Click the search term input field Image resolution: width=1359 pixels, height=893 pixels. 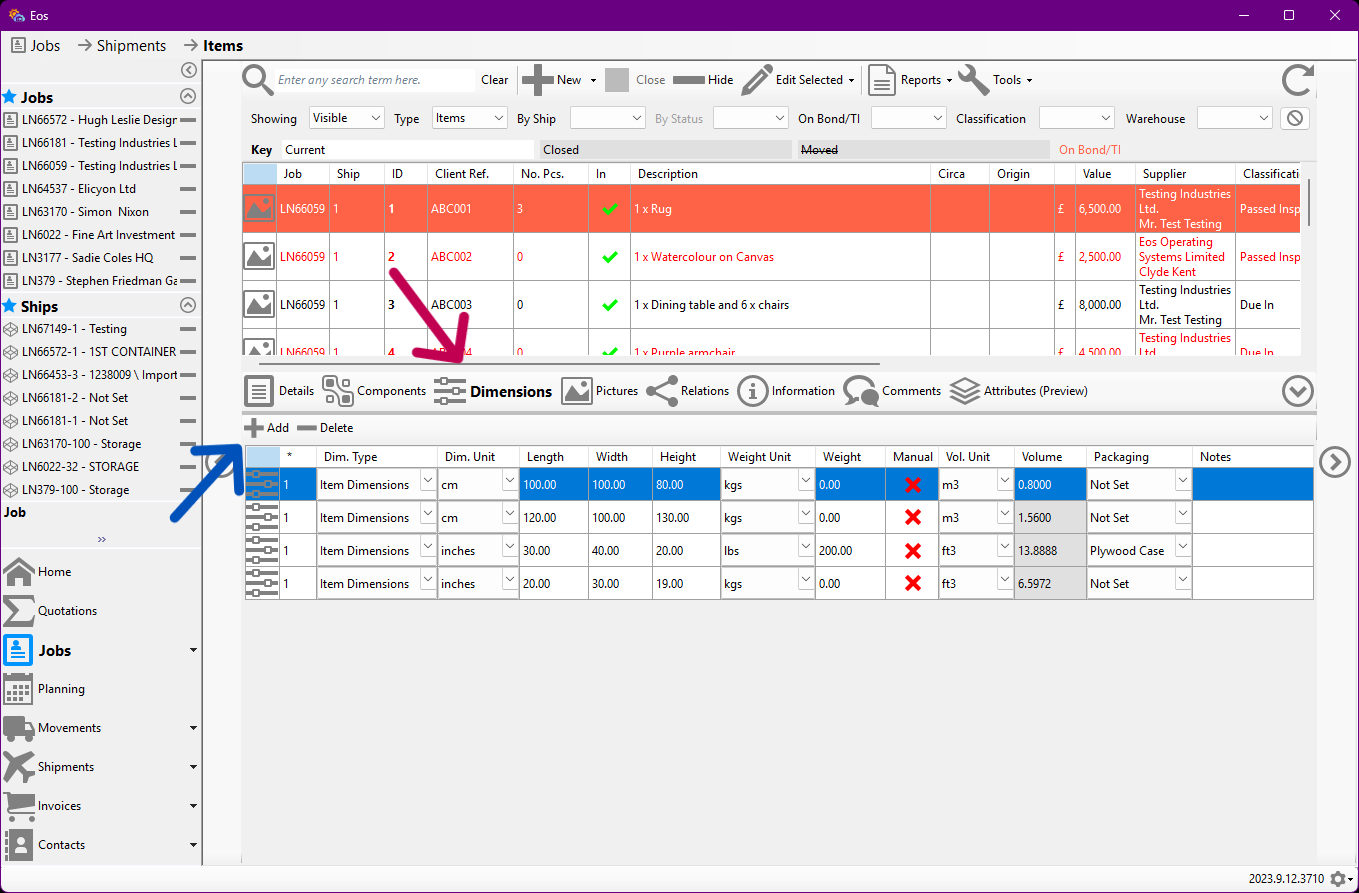[x=374, y=80]
